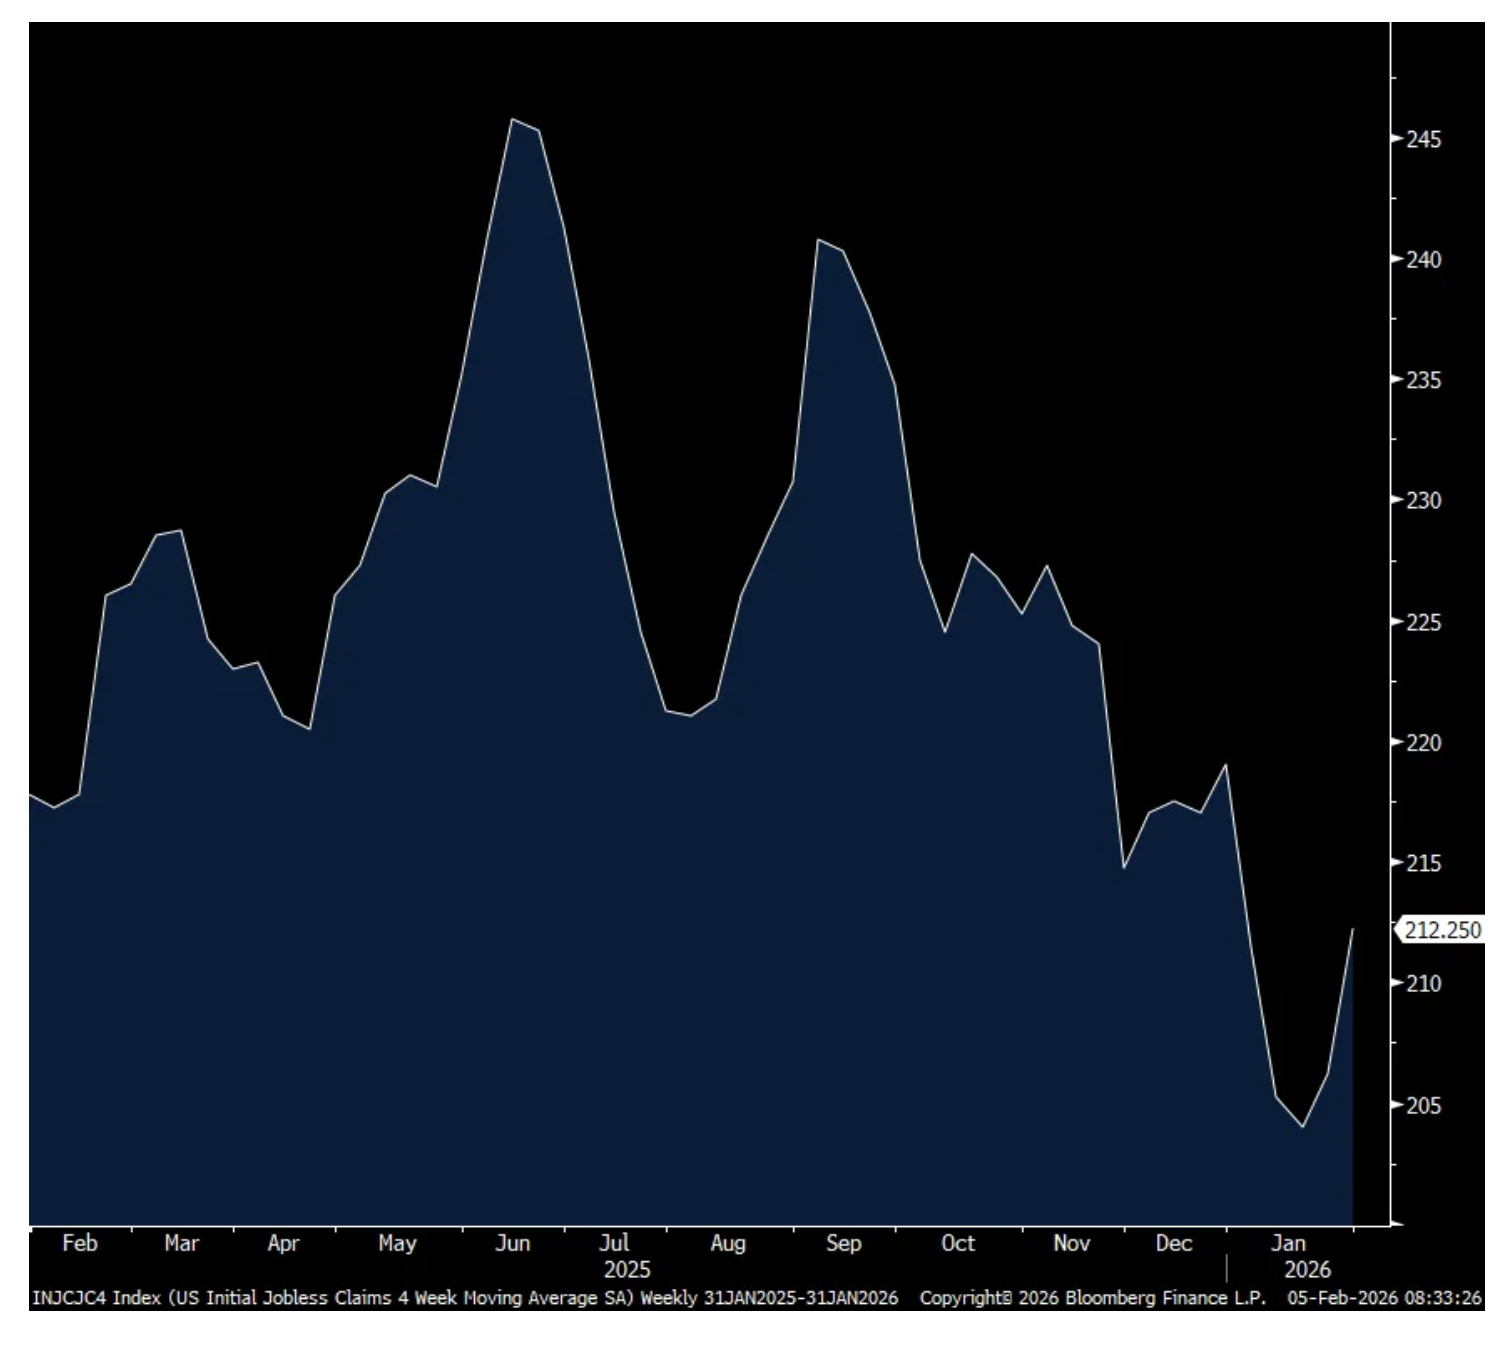Select the Dec month axis label
Image resolution: width=1504 pixels, height=1348 pixels.
coord(1173,1243)
